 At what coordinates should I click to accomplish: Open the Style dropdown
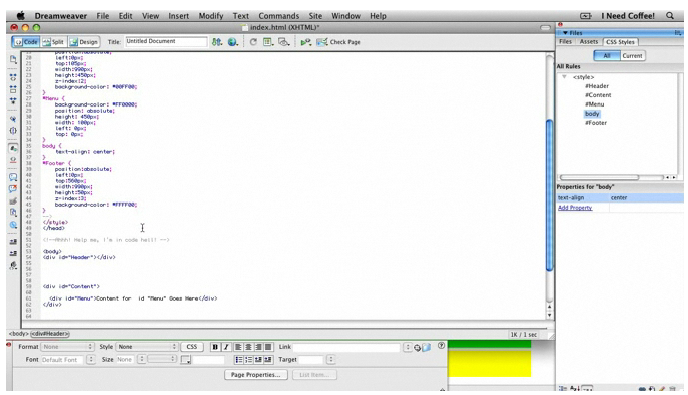pos(147,347)
